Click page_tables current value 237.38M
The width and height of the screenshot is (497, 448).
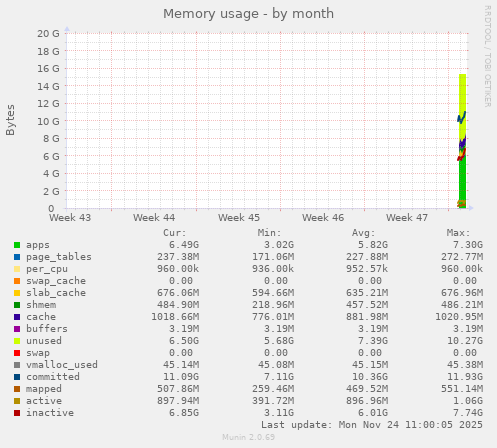(x=178, y=257)
